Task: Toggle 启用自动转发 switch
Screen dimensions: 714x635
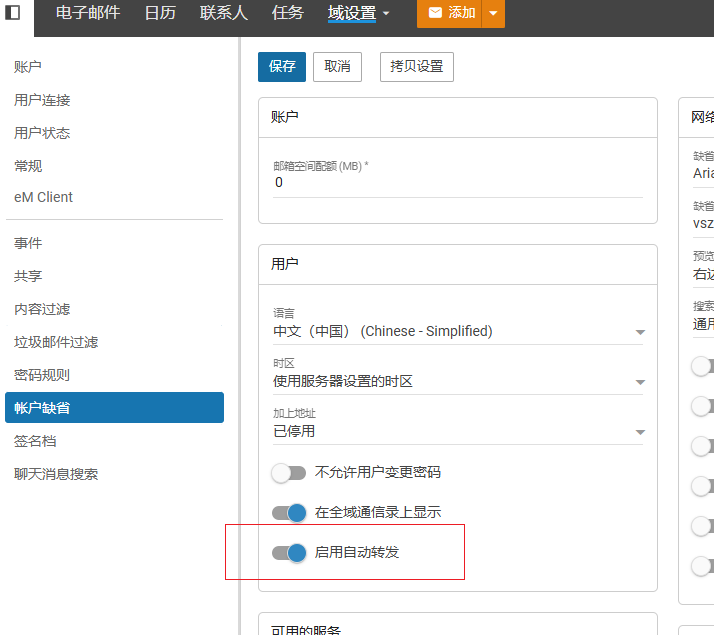Action: pyautogui.click(x=289, y=553)
